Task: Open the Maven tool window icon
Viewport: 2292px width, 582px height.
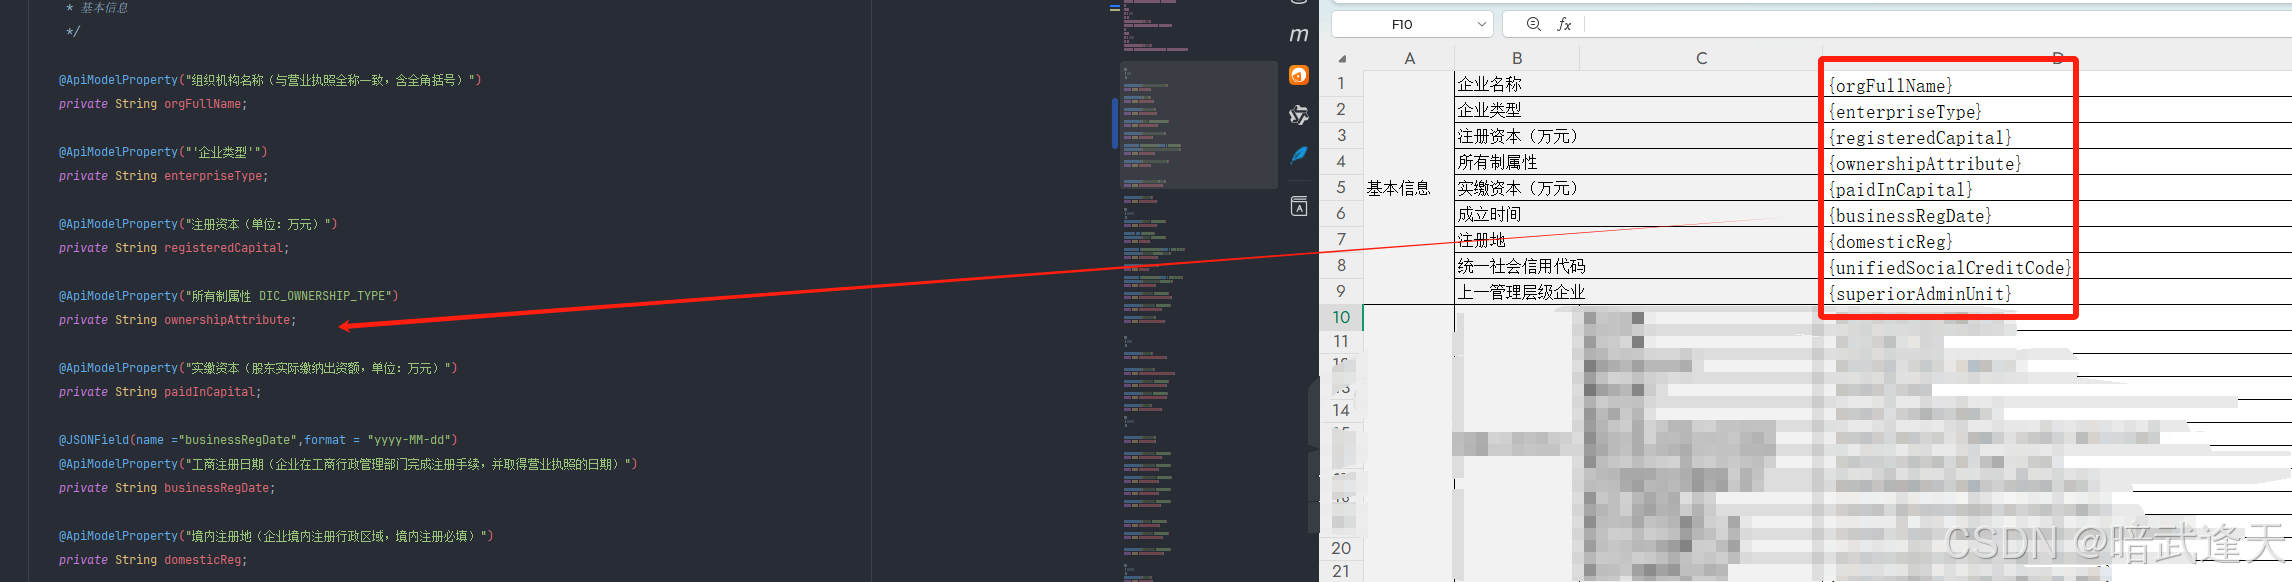Action: pos(1299,35)
